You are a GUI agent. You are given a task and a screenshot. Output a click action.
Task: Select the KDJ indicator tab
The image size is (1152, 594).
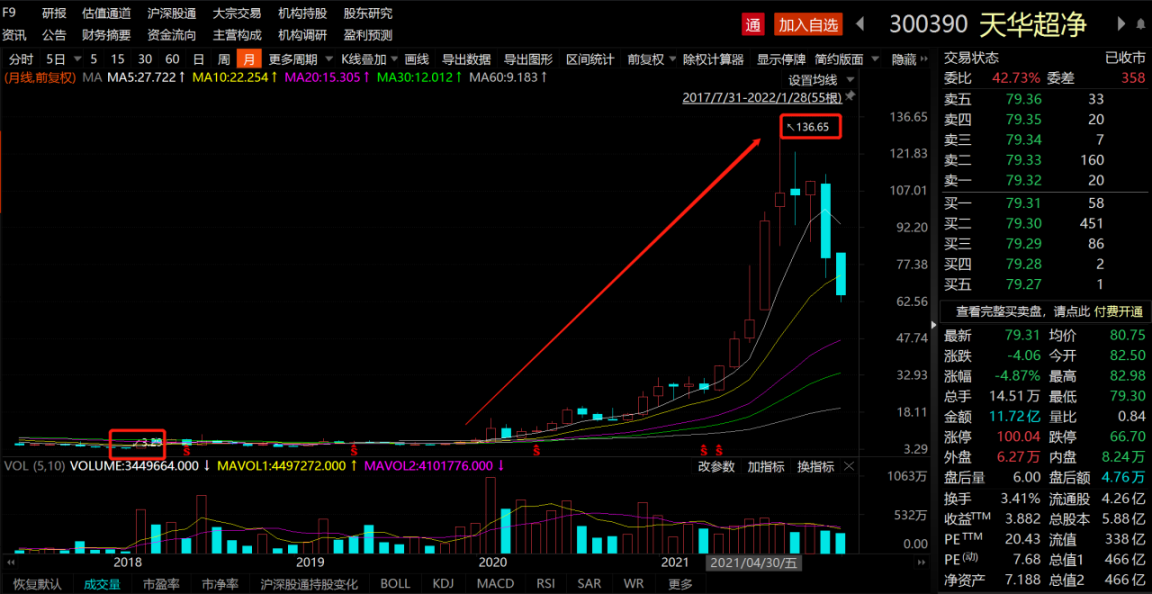[x=443, y=584]
